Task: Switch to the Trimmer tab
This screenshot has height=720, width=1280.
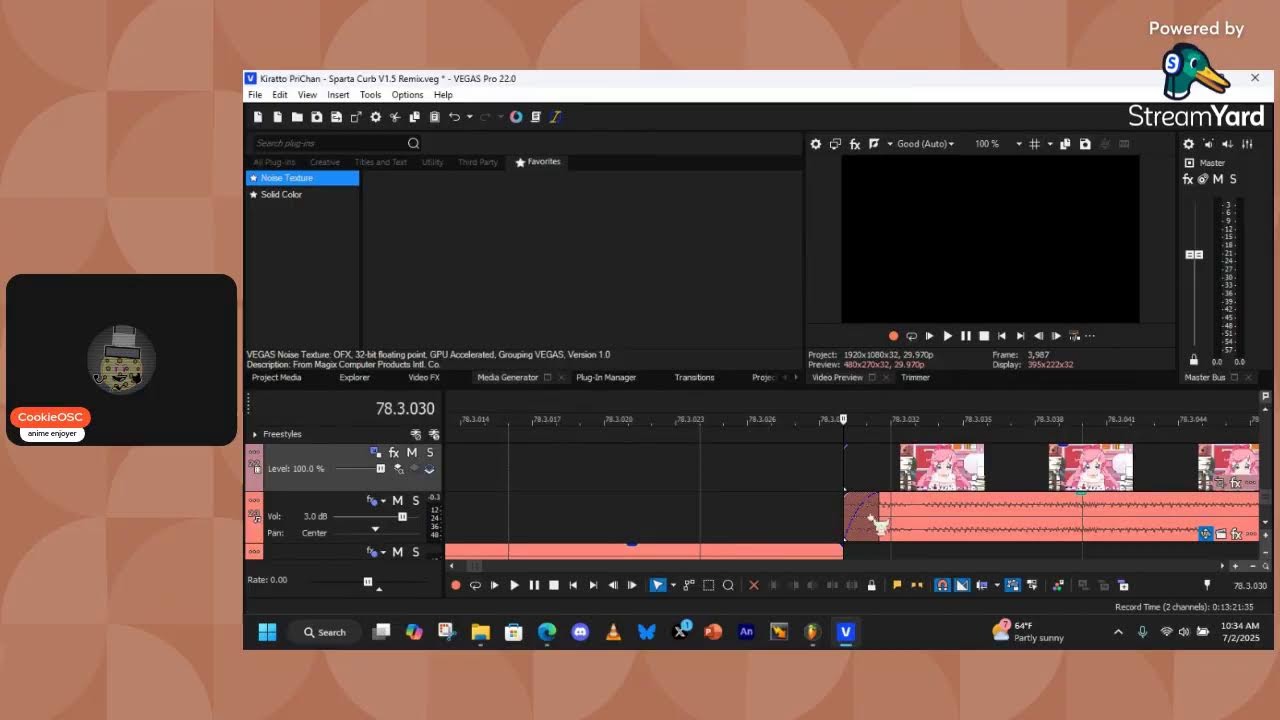Action: click(915, 378)
